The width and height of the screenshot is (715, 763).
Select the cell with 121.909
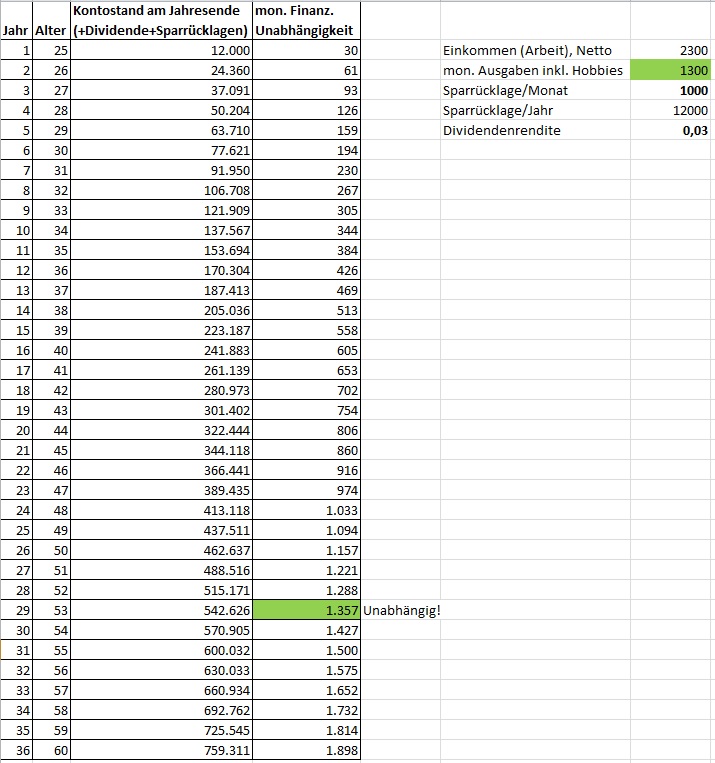tap(161, 210)
